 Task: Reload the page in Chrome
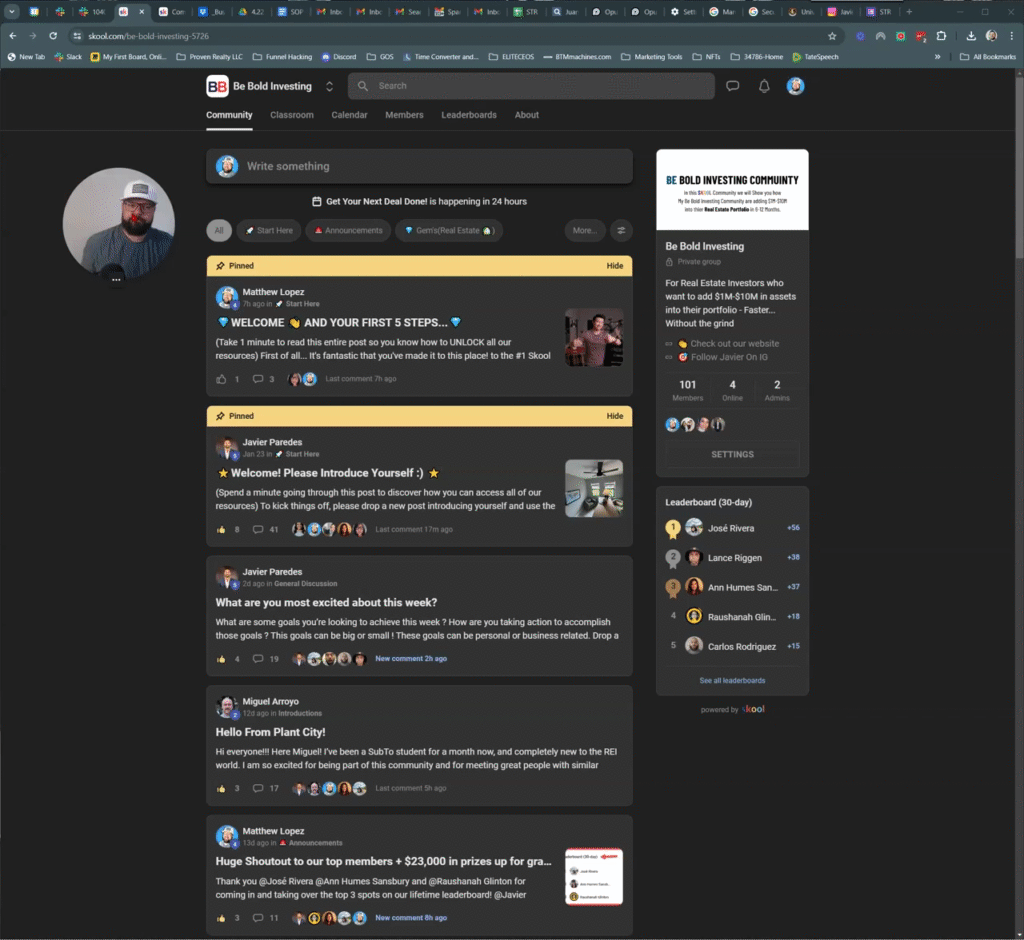click(x=53, y=36)
